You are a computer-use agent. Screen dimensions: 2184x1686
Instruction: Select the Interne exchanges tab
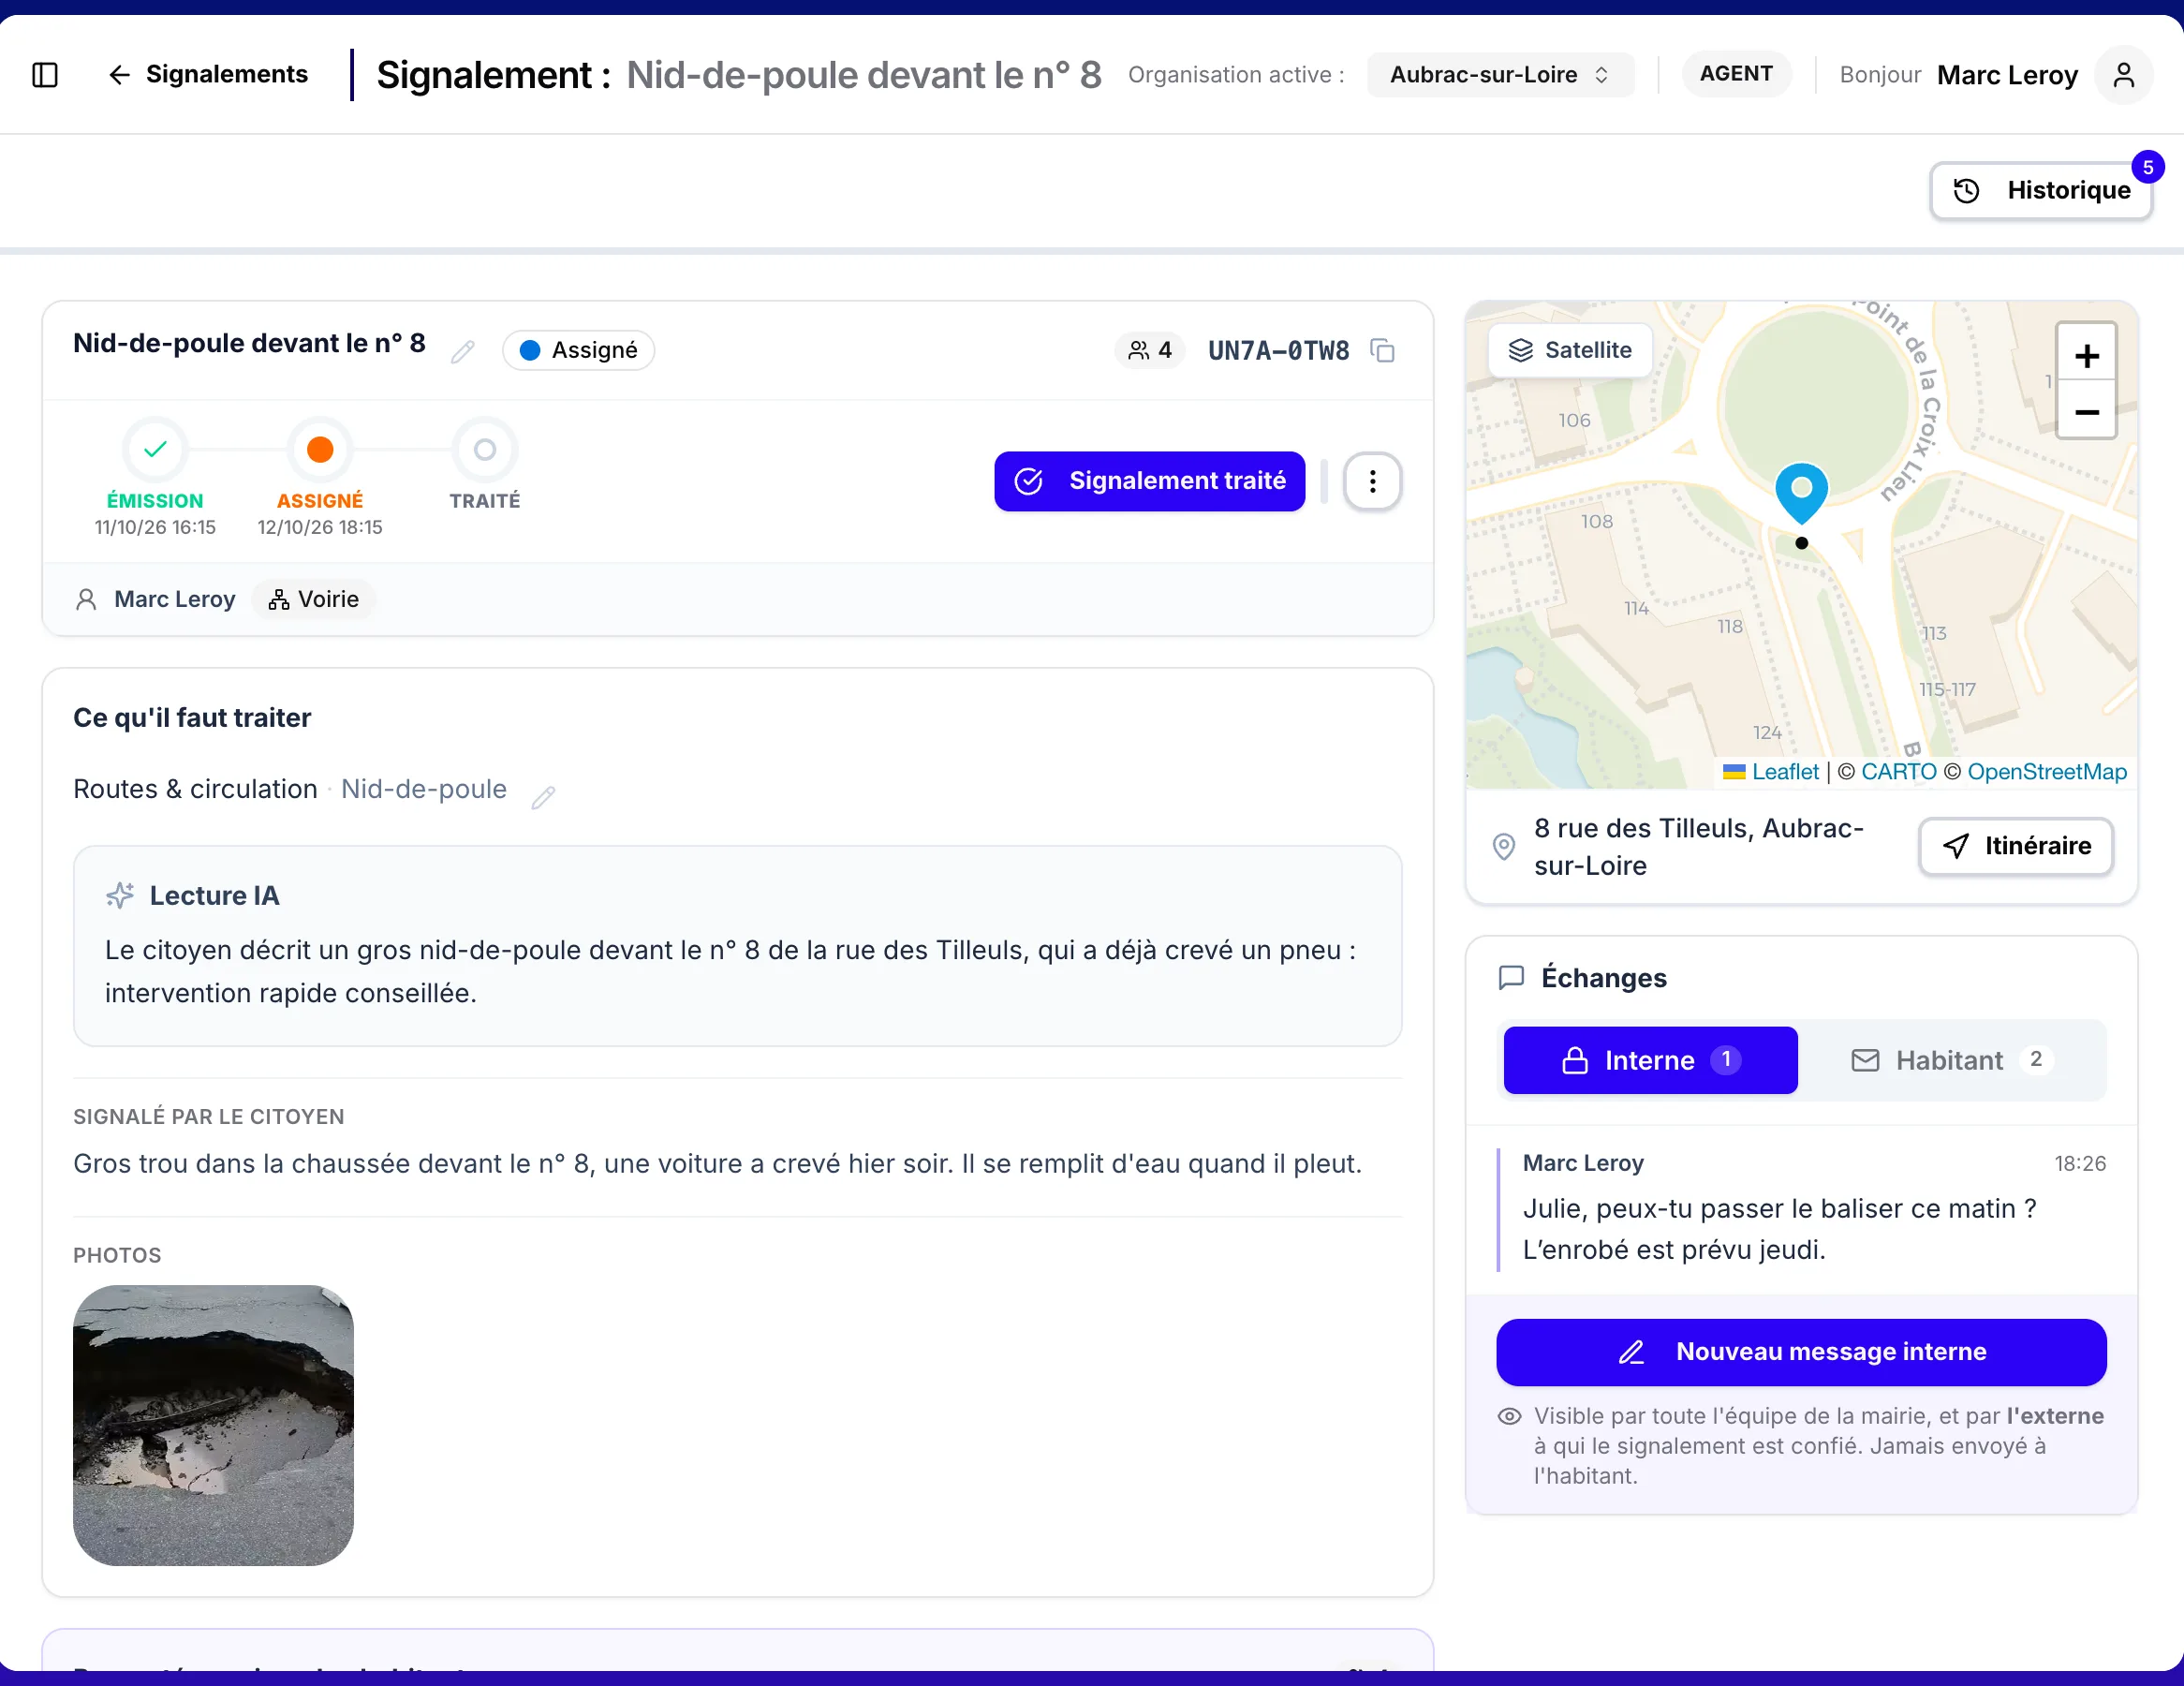[1651, 1060]
